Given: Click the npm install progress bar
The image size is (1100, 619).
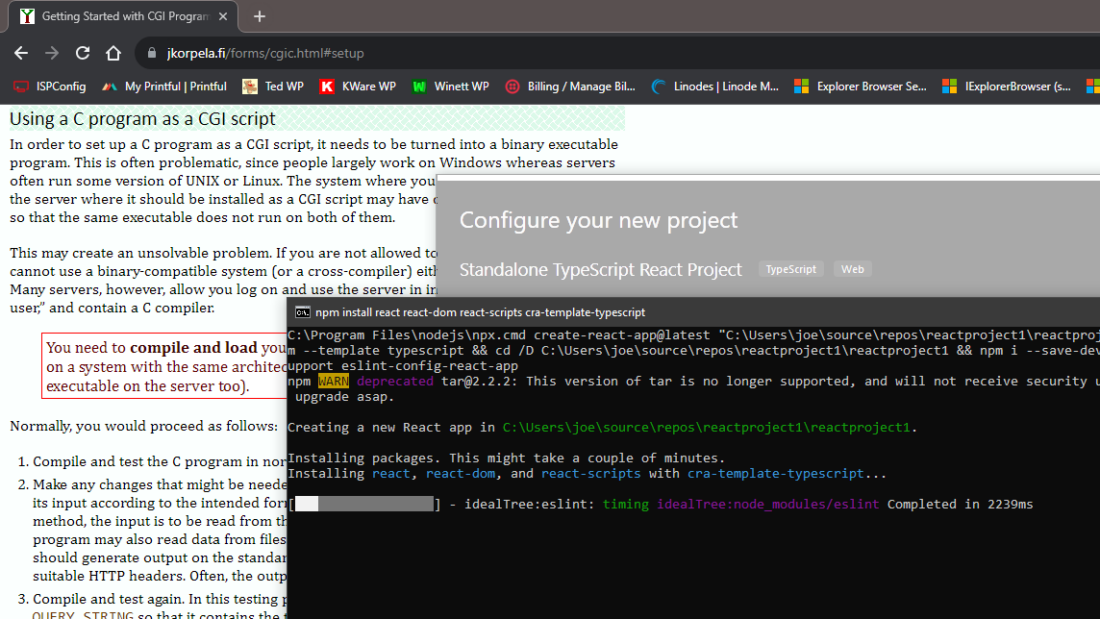Looking at the screenshot, I should pos(365,504).
